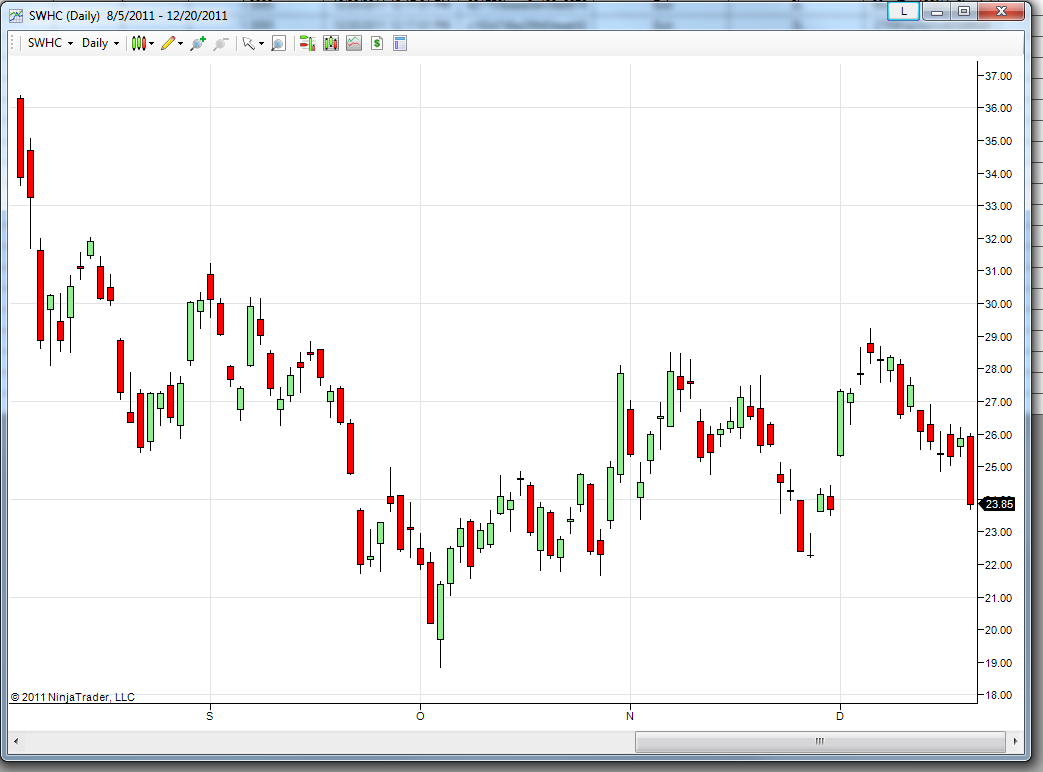Click the zoom frame magnifier icon
This screenshot has height=772, width=1043.
(279, 43)
